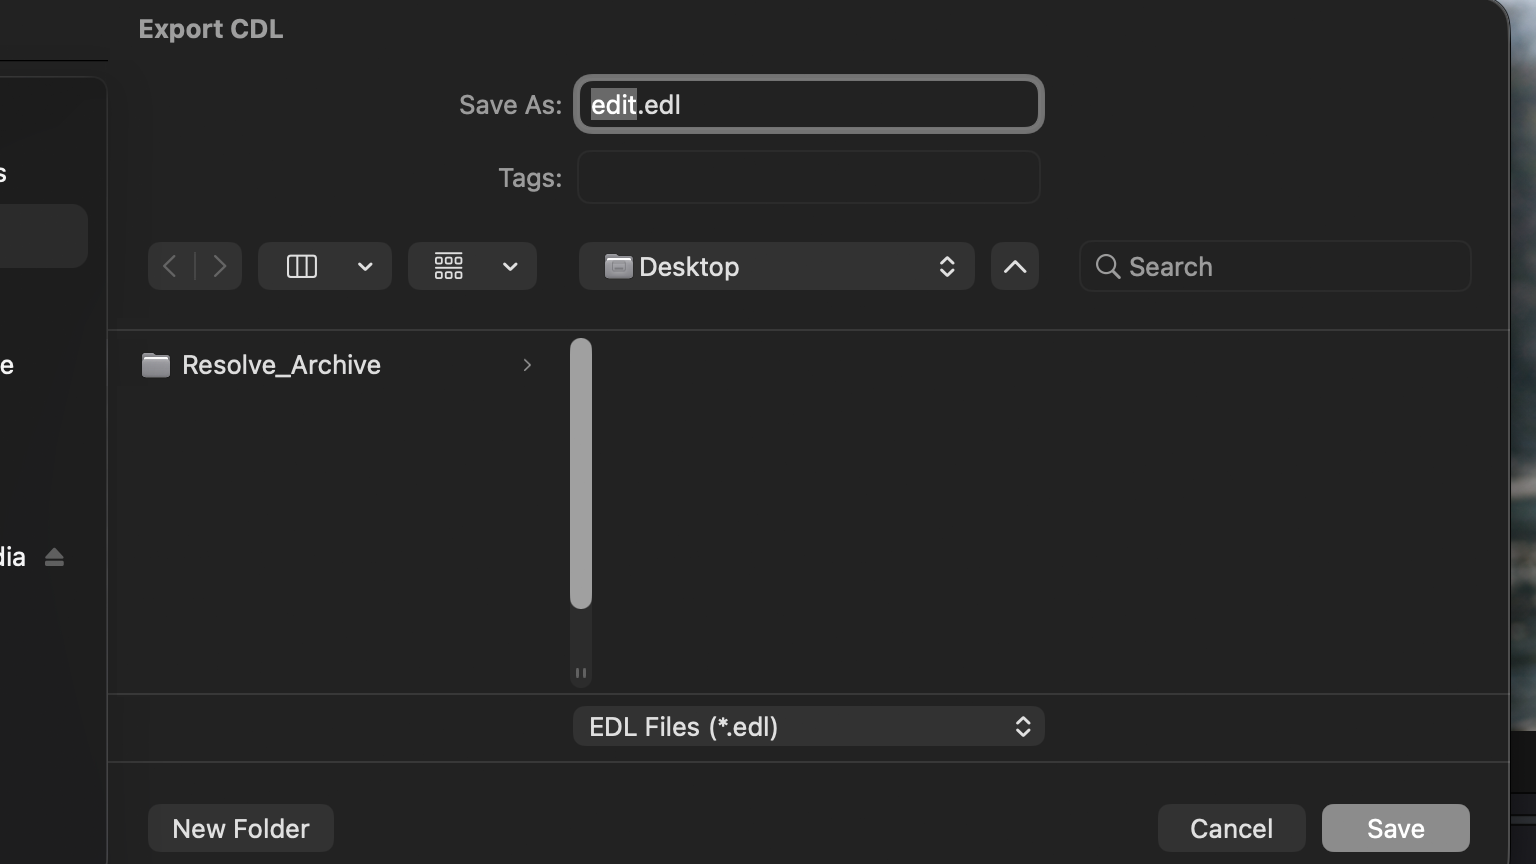Create a New Folder
Image resolution: width=1536 pixels, height=864 pixels.
tap(241, 828)
